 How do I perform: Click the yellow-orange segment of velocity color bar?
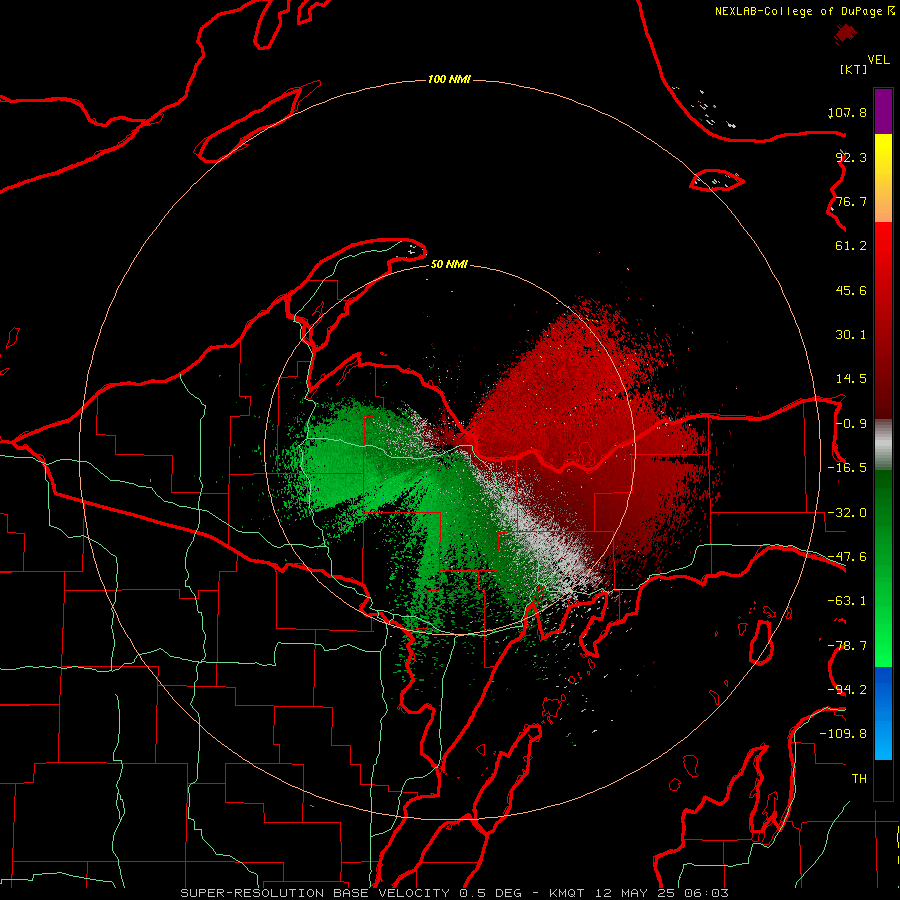[883, 178]
